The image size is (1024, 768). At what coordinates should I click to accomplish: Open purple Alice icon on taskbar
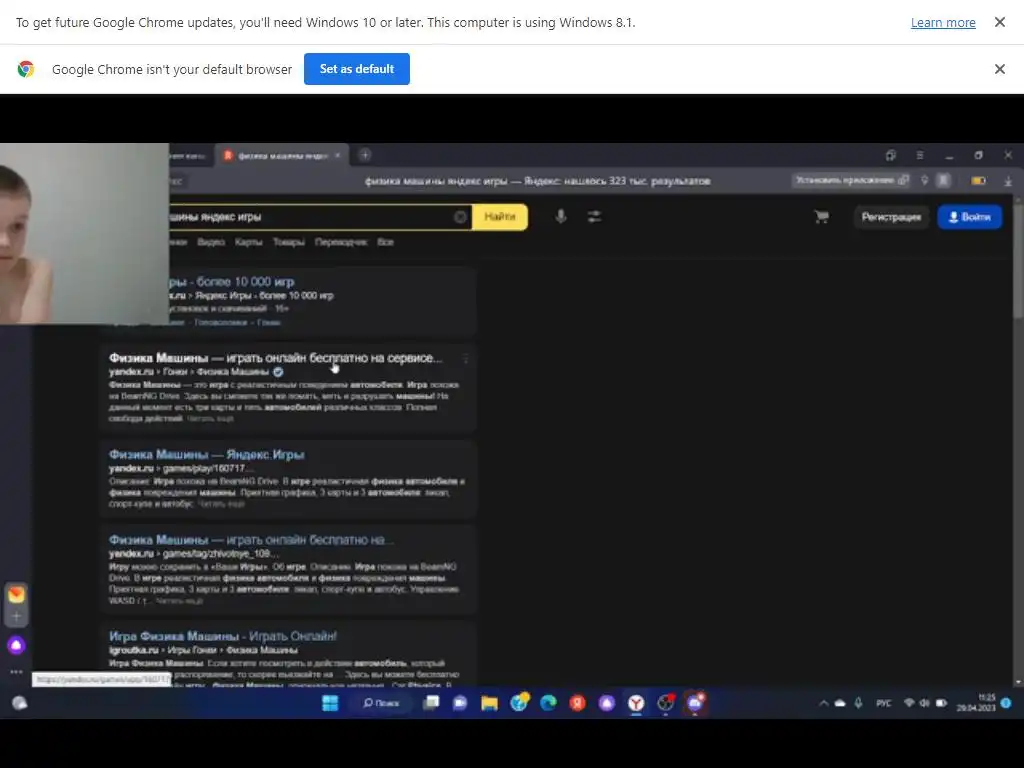coord(607,703)
